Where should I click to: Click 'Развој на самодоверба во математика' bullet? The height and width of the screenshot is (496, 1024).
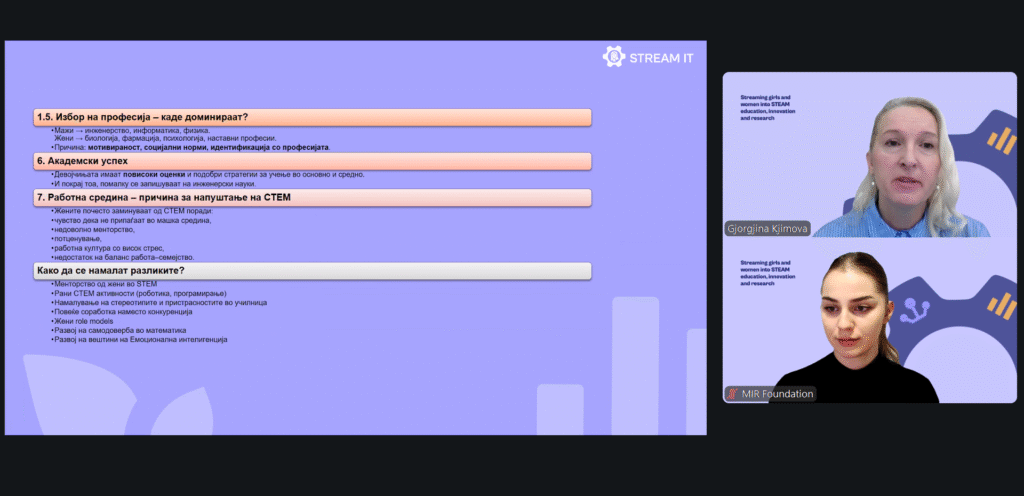pyautogui.click(x=119, y=330)
